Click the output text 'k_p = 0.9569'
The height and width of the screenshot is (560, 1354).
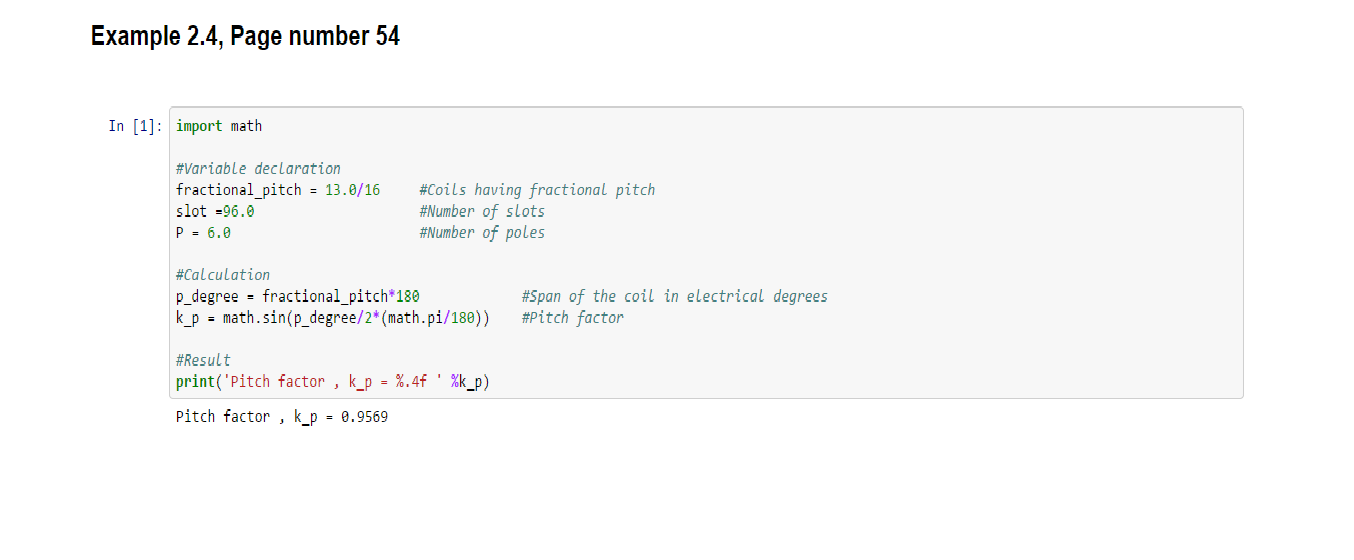340,417
